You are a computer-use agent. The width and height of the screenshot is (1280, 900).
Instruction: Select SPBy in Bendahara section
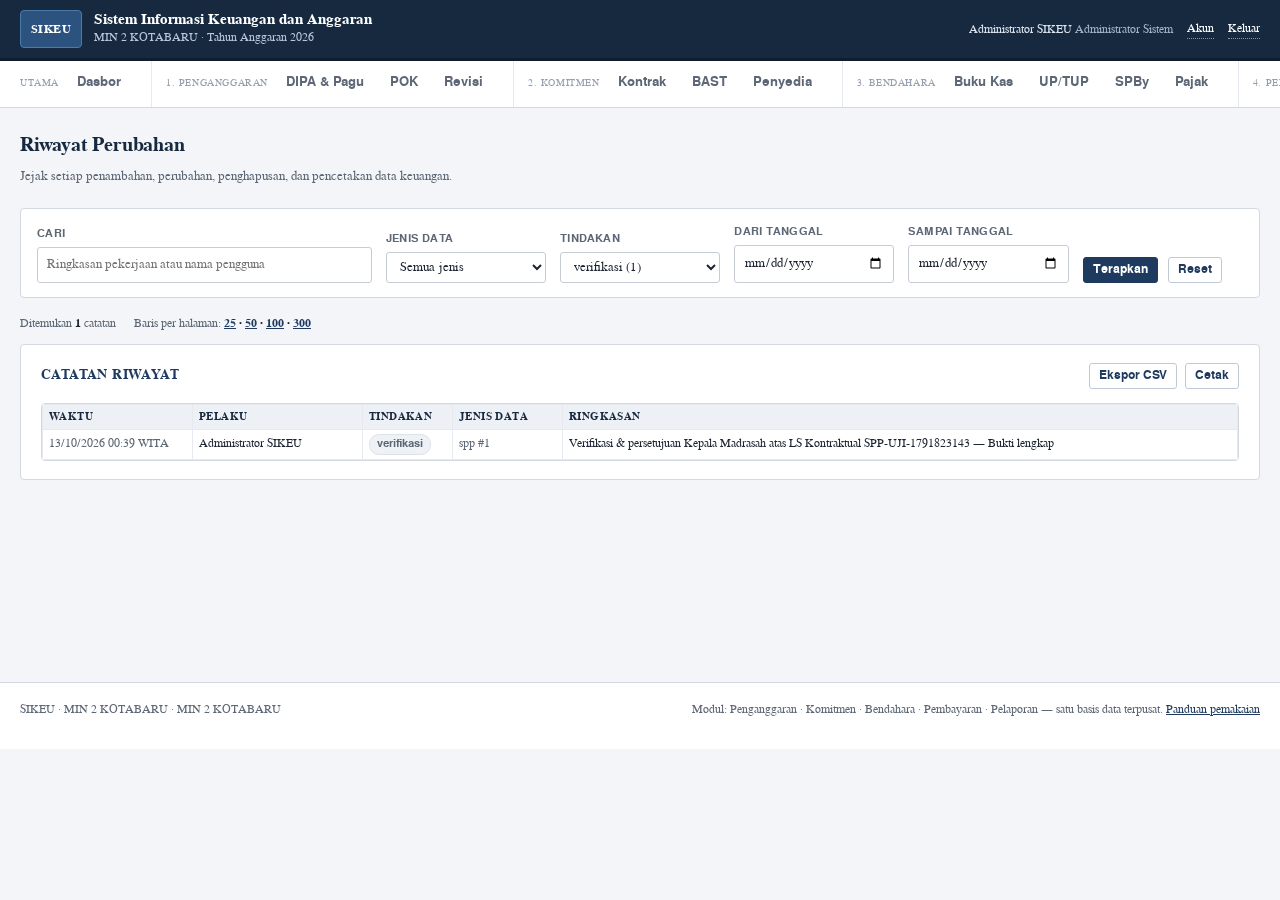(1132, 82)
